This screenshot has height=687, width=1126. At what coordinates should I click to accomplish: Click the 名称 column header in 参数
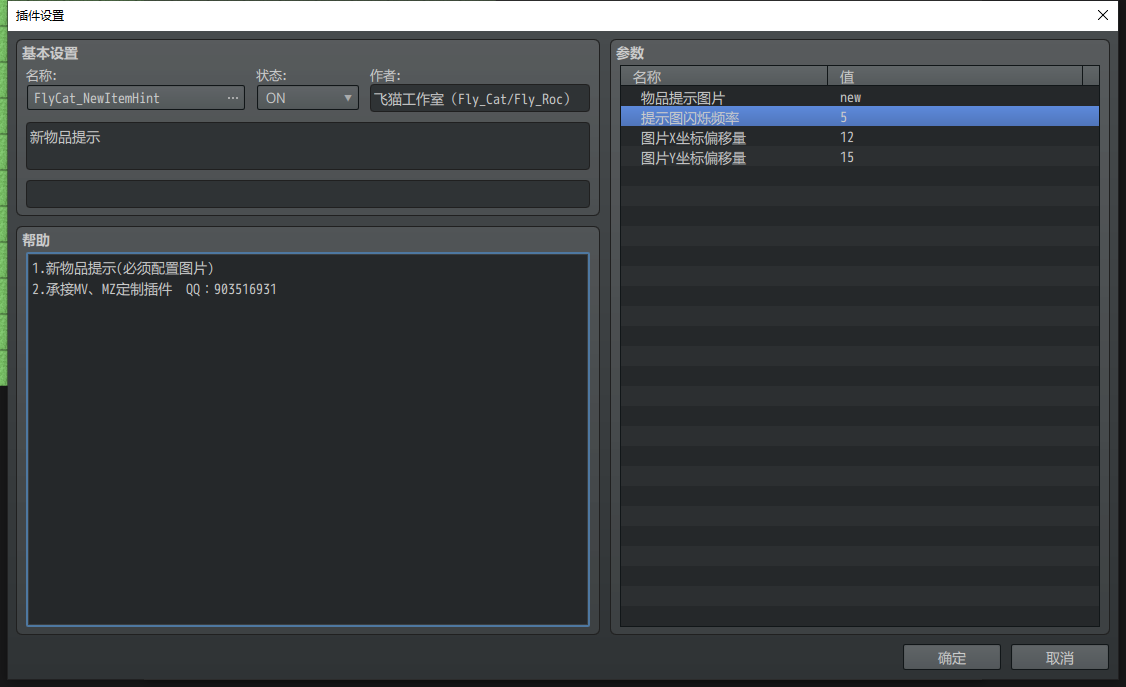click(x=724, y=76)
